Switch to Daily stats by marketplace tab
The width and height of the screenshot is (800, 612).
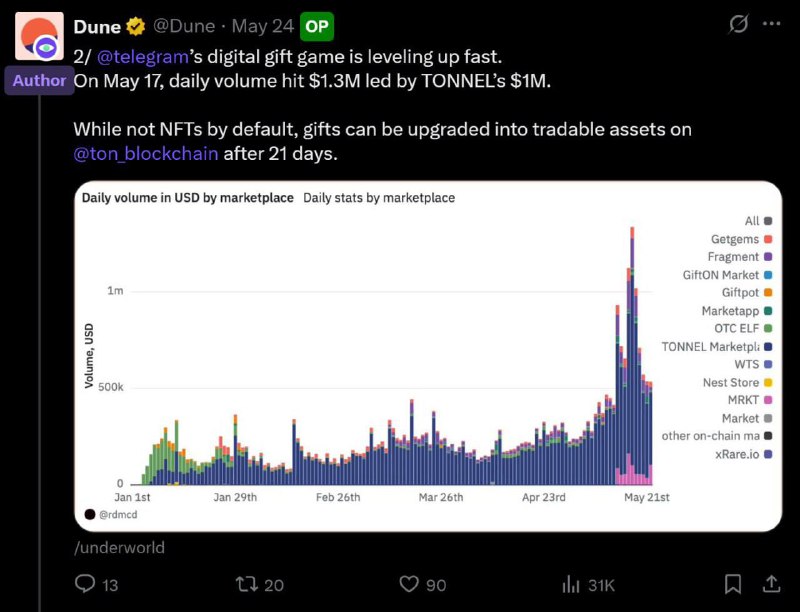pyautogui.click(x=379, y=198)
